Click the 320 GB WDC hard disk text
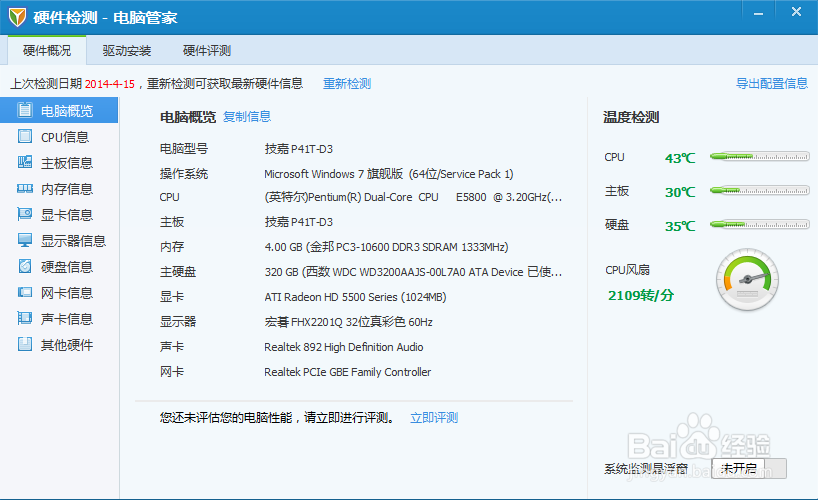This screenshot has height=500, width=818. click(x=413, y=272)
